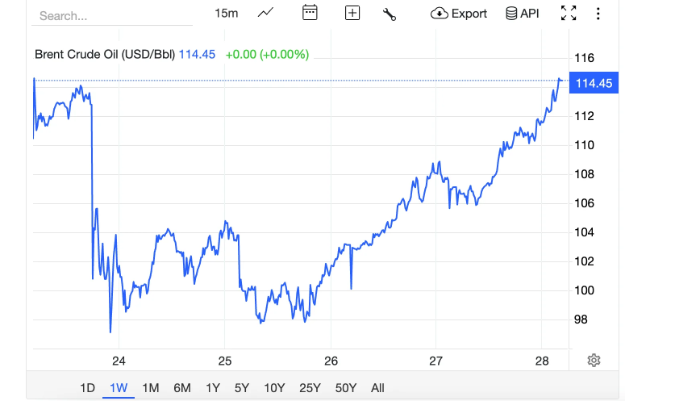Image resolution: width=686 pixels, height=417 pixels.
Task: Open the chart tools wrench icon
Action: [390, 13]
